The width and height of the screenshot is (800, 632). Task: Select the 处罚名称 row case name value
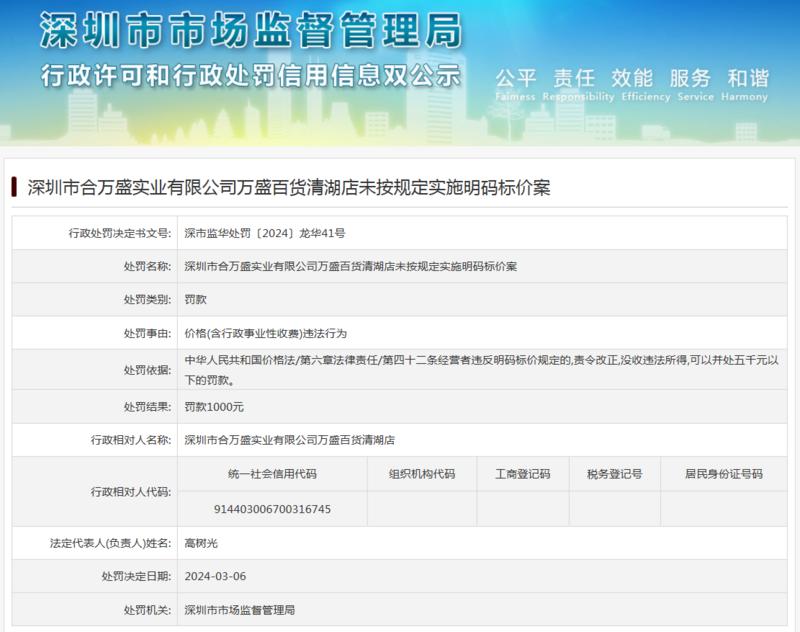(351, 267)
